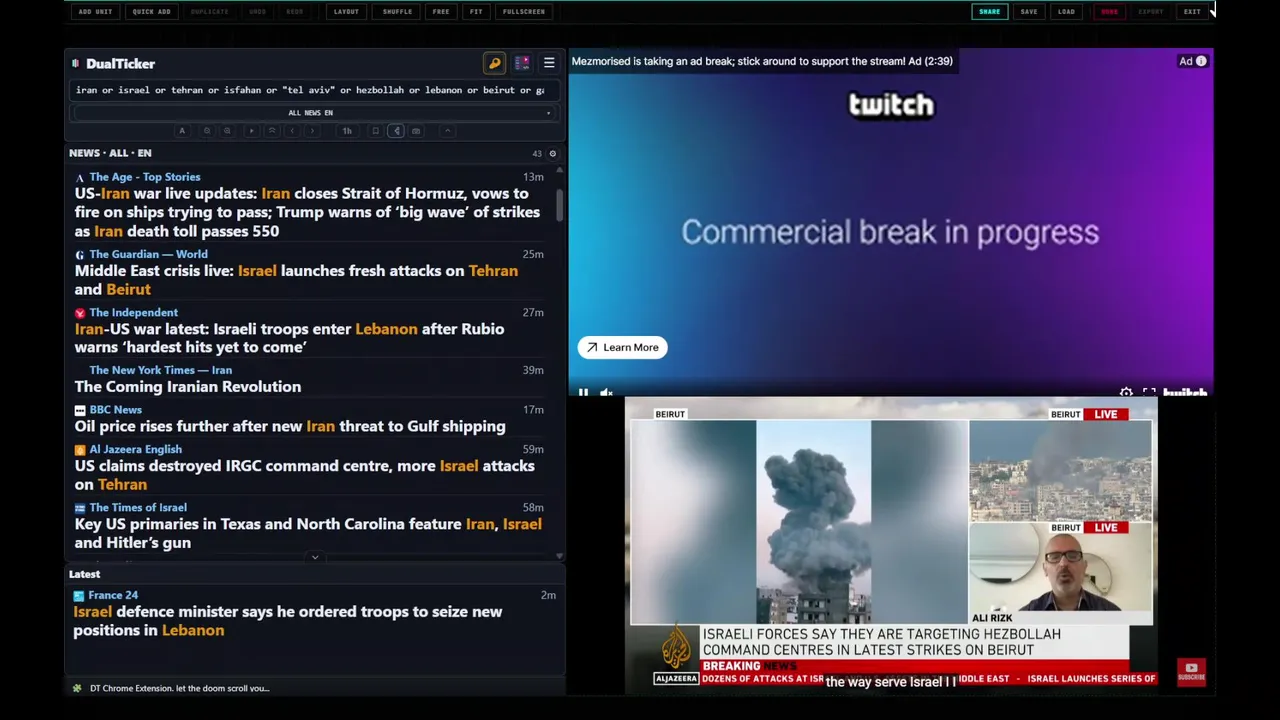This screenshot has height=720, width=1280.
Task: Click the Al Jazeera English source icon
Action: pyautogui.click(x=80, y=450)
